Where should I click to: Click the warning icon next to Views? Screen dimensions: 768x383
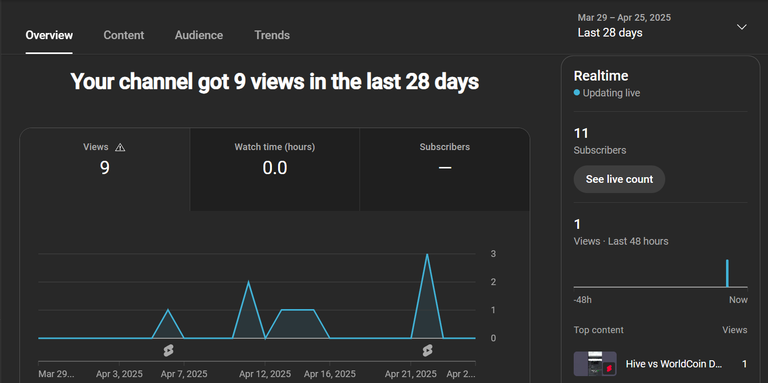[120, 147]
